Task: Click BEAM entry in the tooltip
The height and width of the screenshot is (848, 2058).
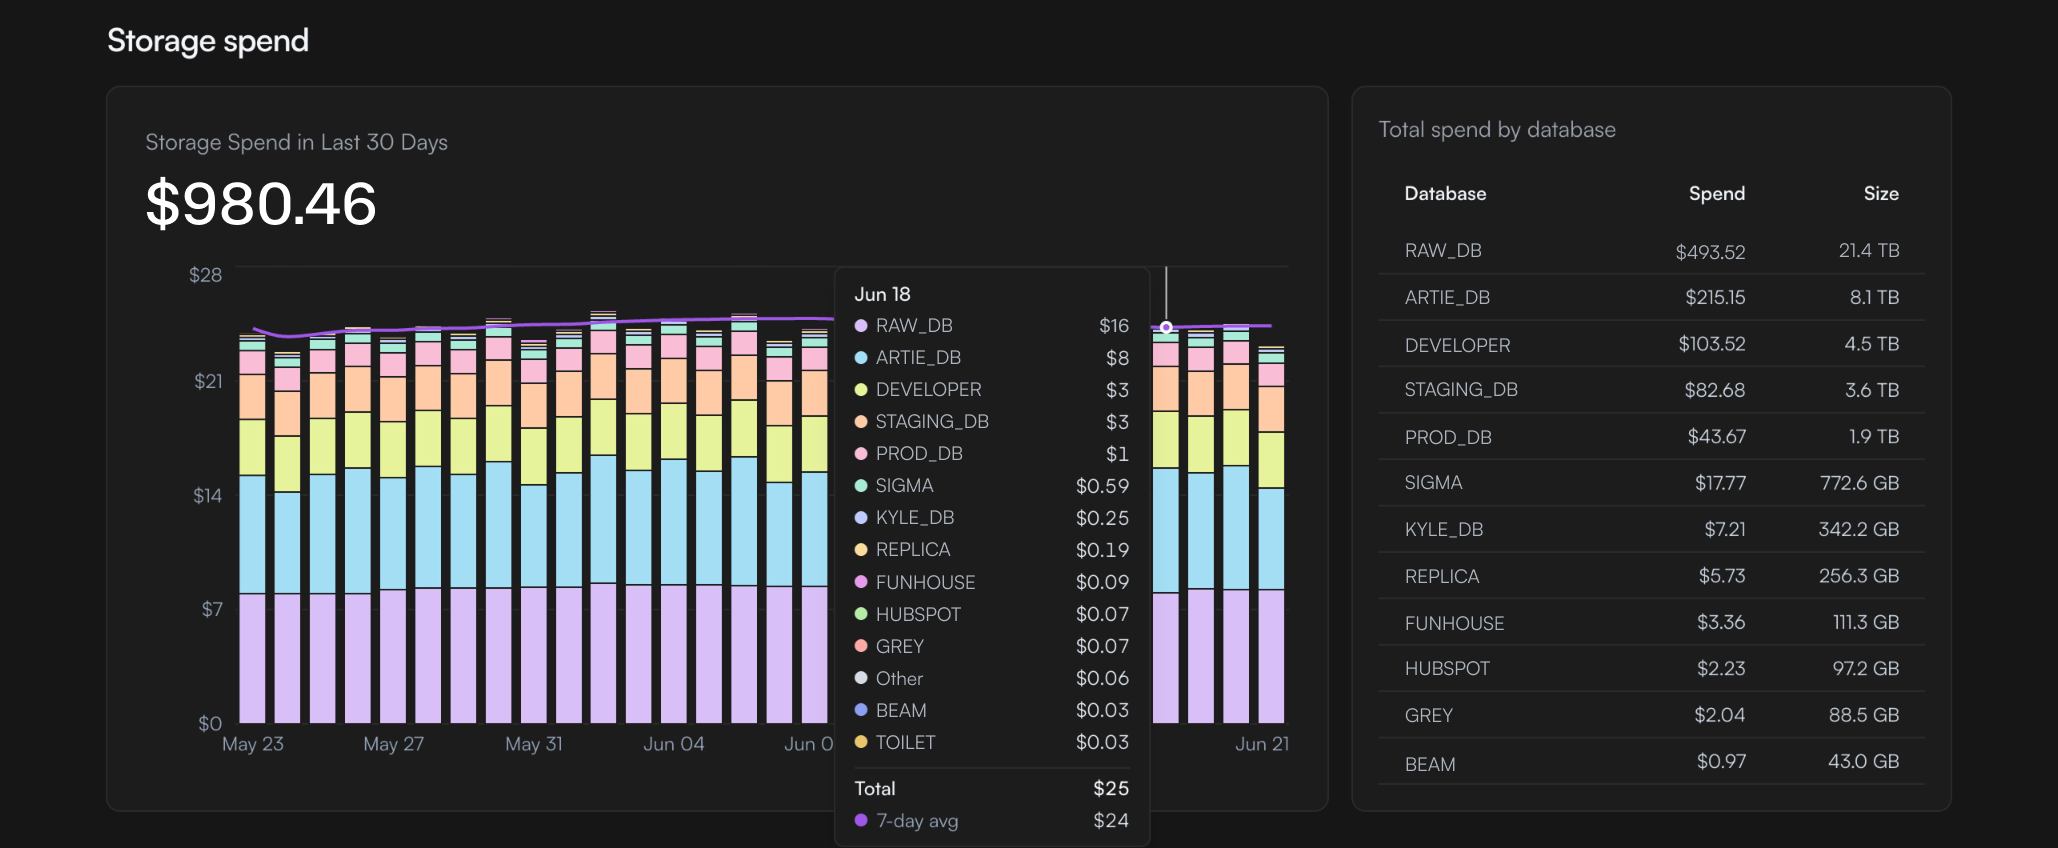Action: click(x=991, y=710)
